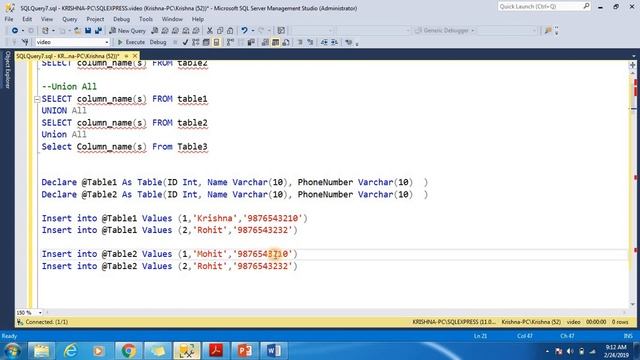Open File Explorer from the taskbar
This screenshot has height=360, width=640.
(41, 351)
